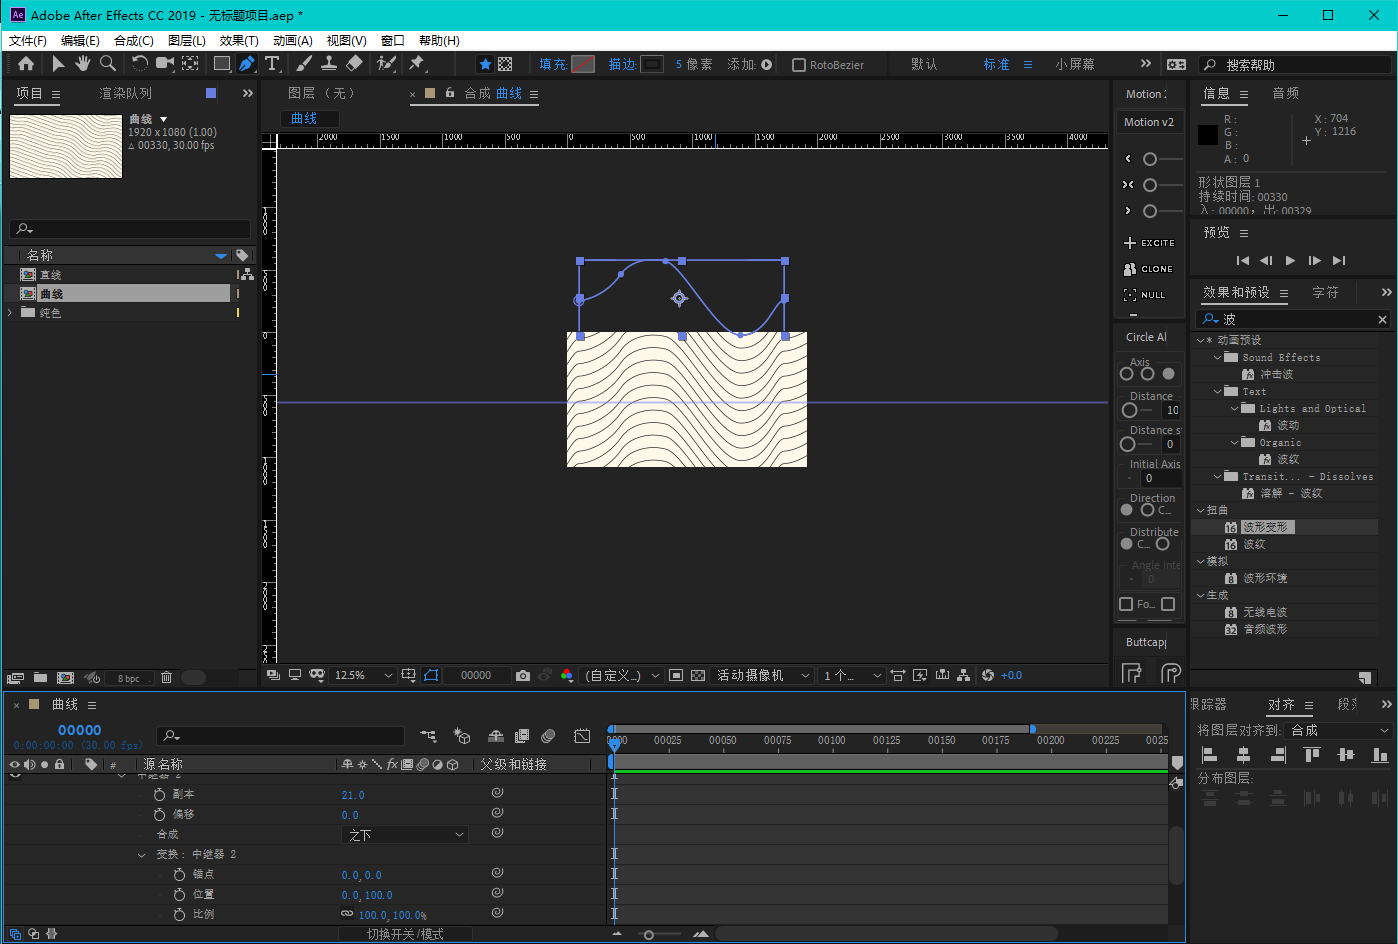Open the 效果(T) menu
This screenshot has width=1398, height=944.
coord(238,40)
